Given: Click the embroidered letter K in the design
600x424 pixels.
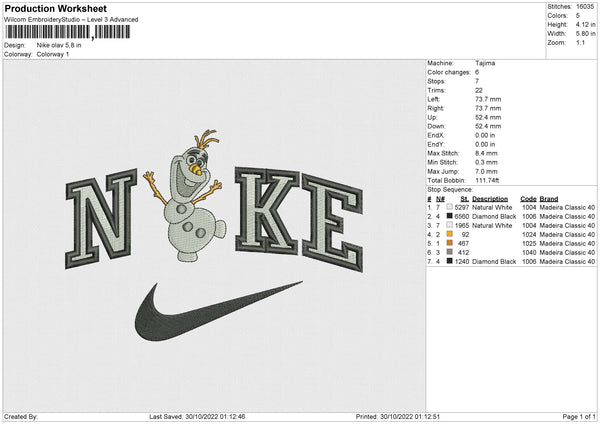Looking at the screenshot, I should [x=267, y=210].
